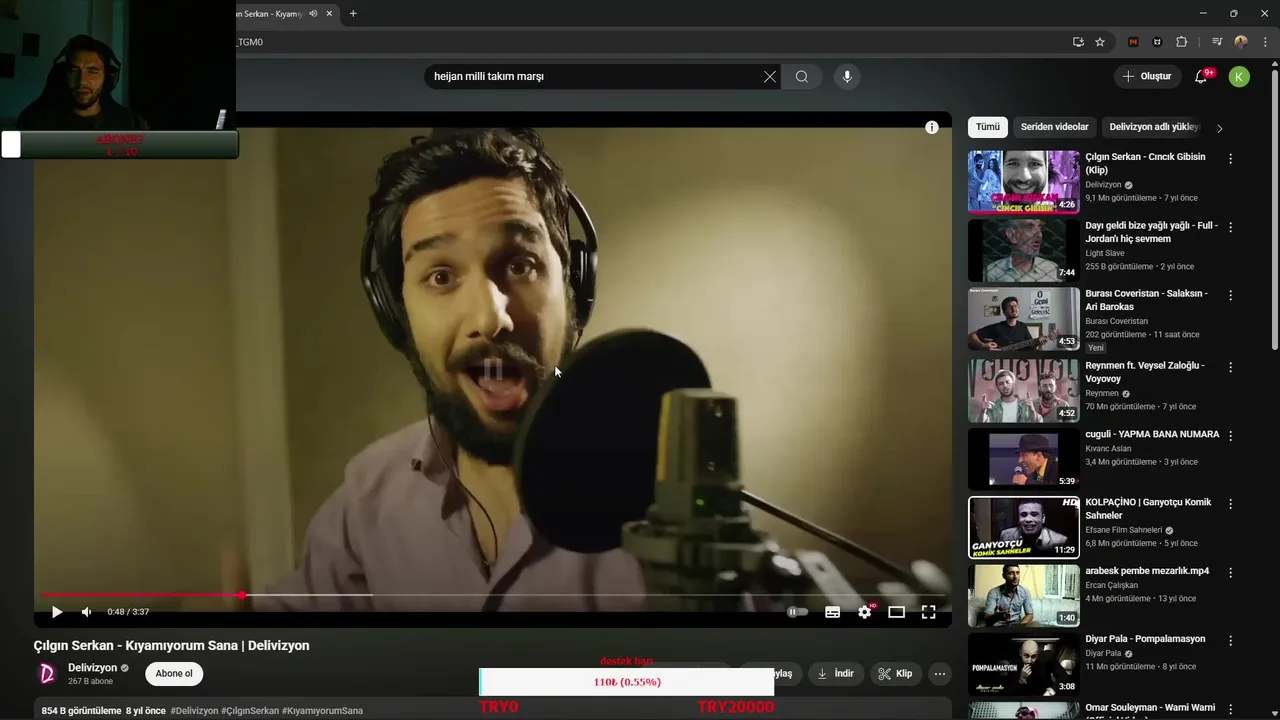
Task: Open options menu for 'Çılgın Serkan - Cıncık Gibisin'
Action: point(1231,158)
